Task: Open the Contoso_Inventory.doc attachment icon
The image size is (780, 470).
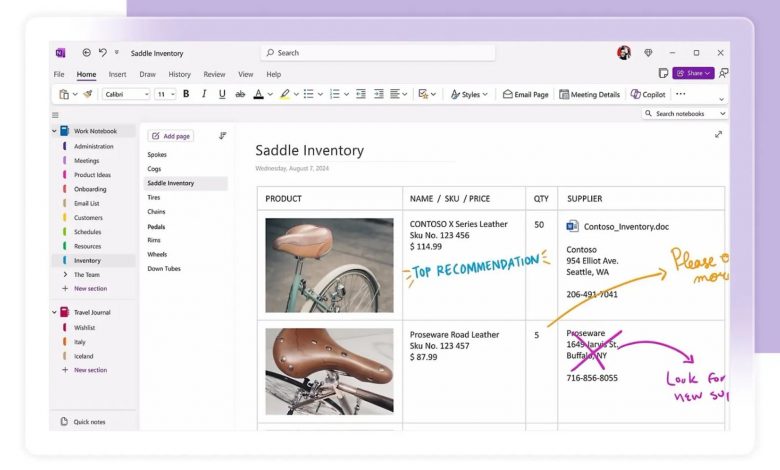Action: pos(573,226)
